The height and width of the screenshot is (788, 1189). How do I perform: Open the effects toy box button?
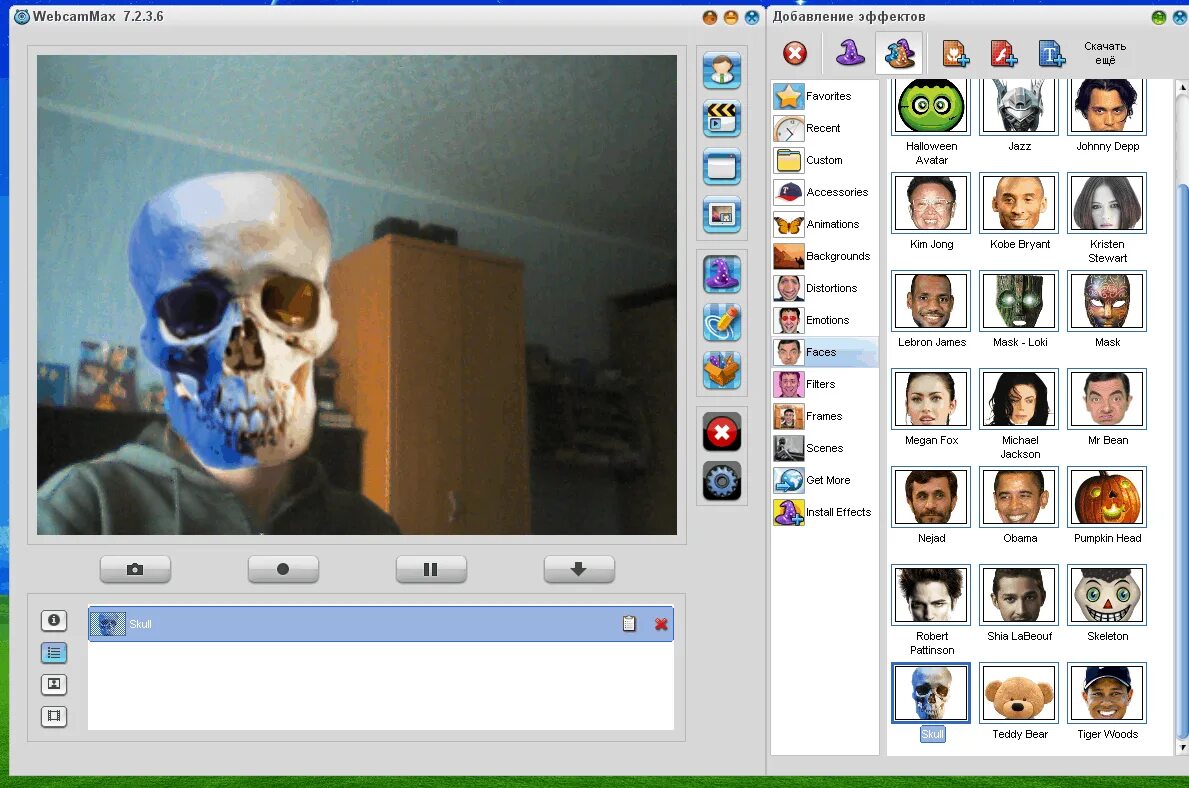pos(721,371)
